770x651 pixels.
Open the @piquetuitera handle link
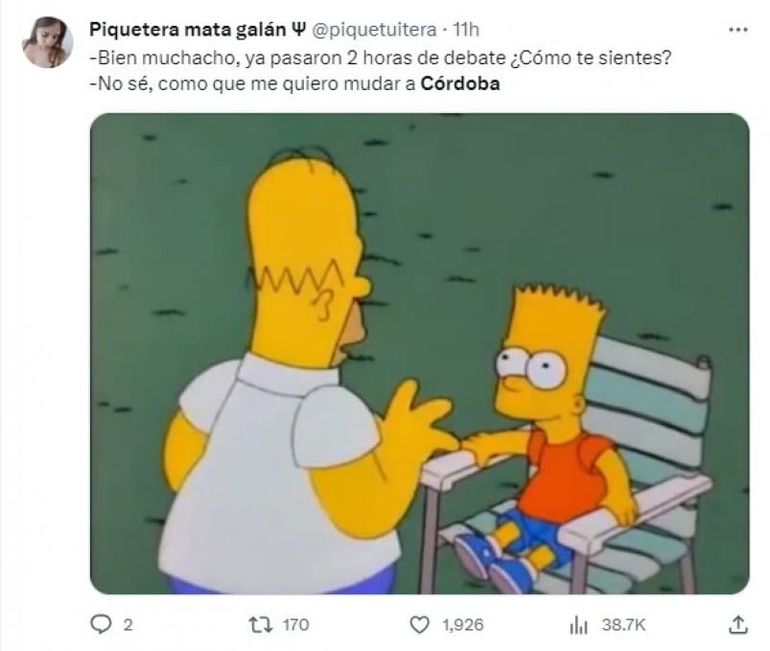(374, 30)
